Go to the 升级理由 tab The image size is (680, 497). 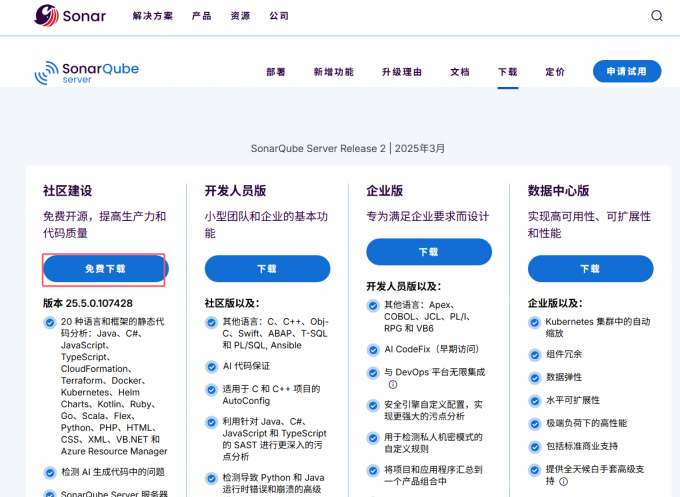pyautogui.click(x=402, y=72)
